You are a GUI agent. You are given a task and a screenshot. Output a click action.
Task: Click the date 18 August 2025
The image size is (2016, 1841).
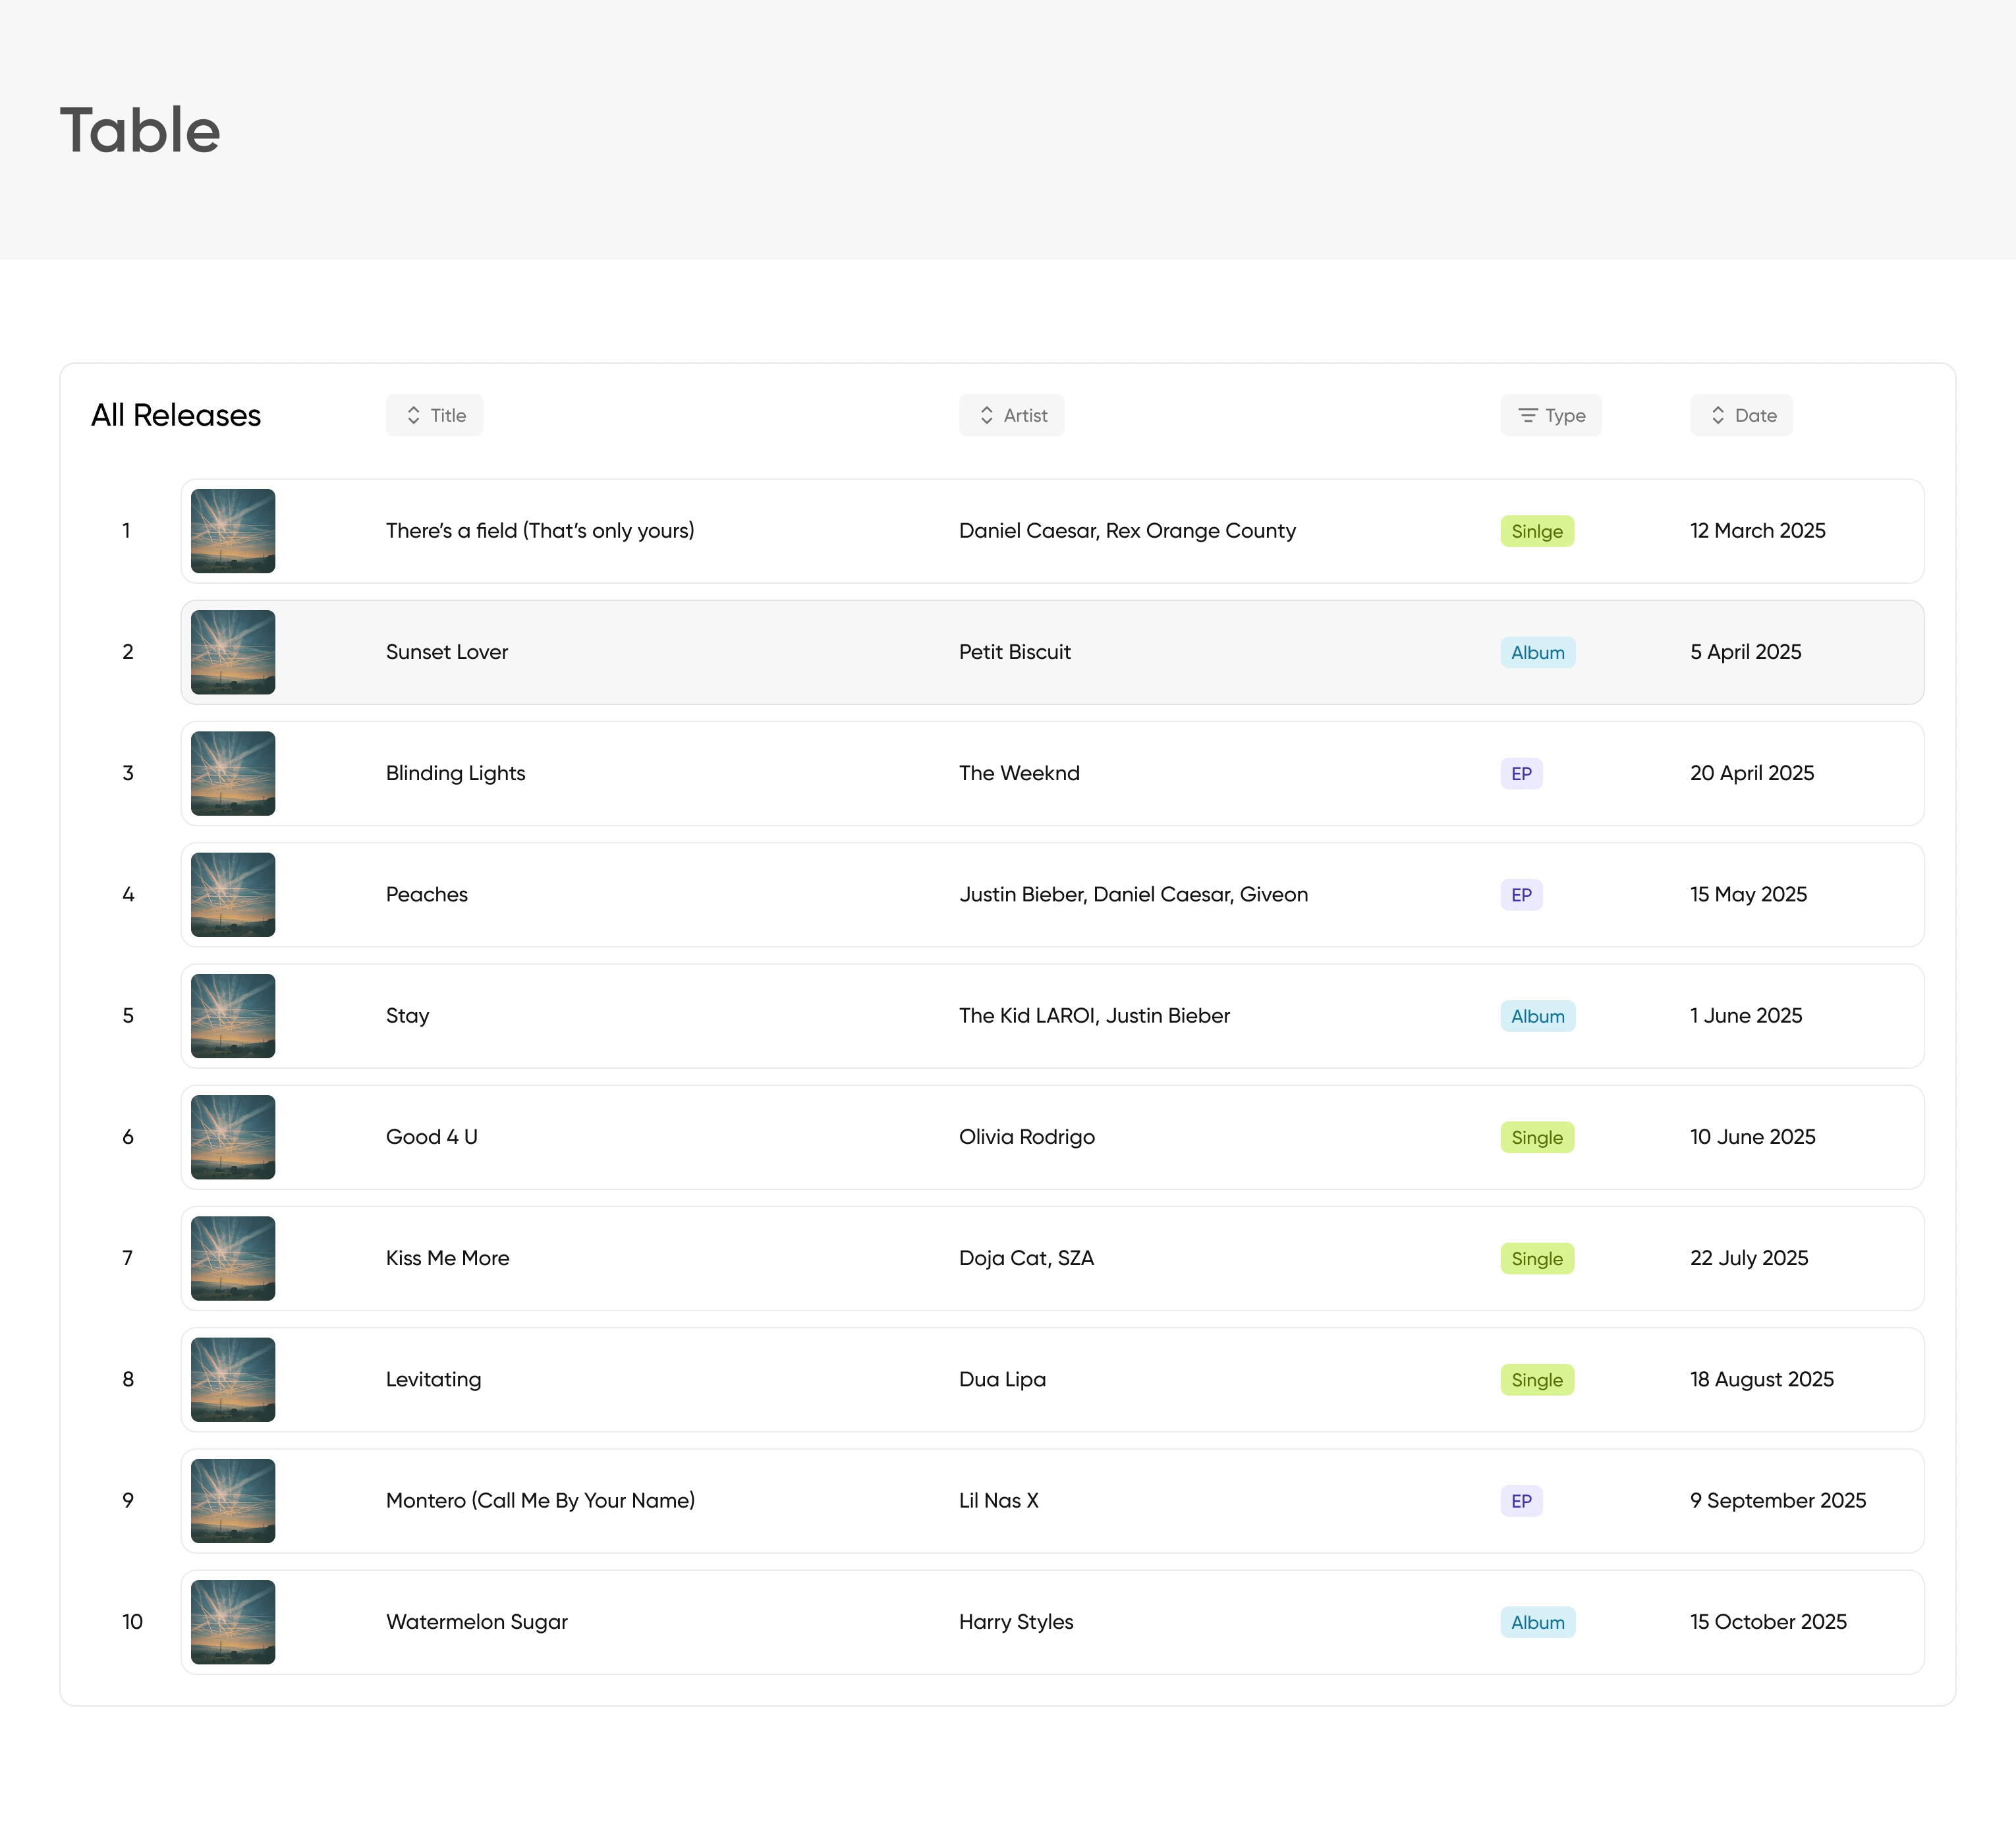1761,1379
